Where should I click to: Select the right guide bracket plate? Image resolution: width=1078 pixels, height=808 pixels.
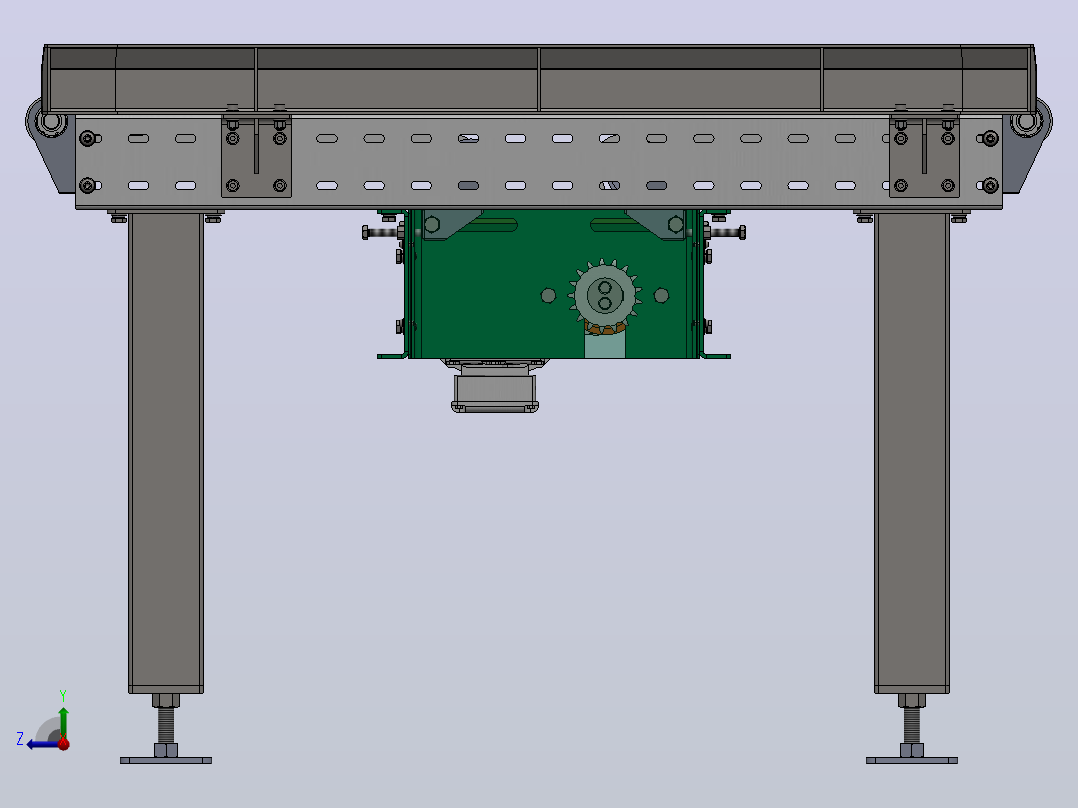(x=924, y=157)
